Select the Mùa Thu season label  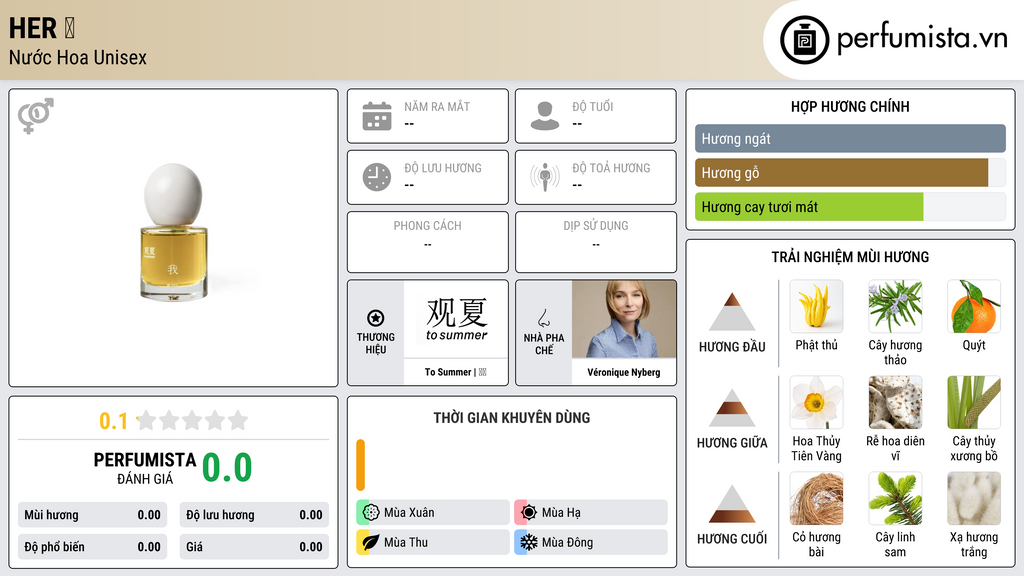coord(406,543)
